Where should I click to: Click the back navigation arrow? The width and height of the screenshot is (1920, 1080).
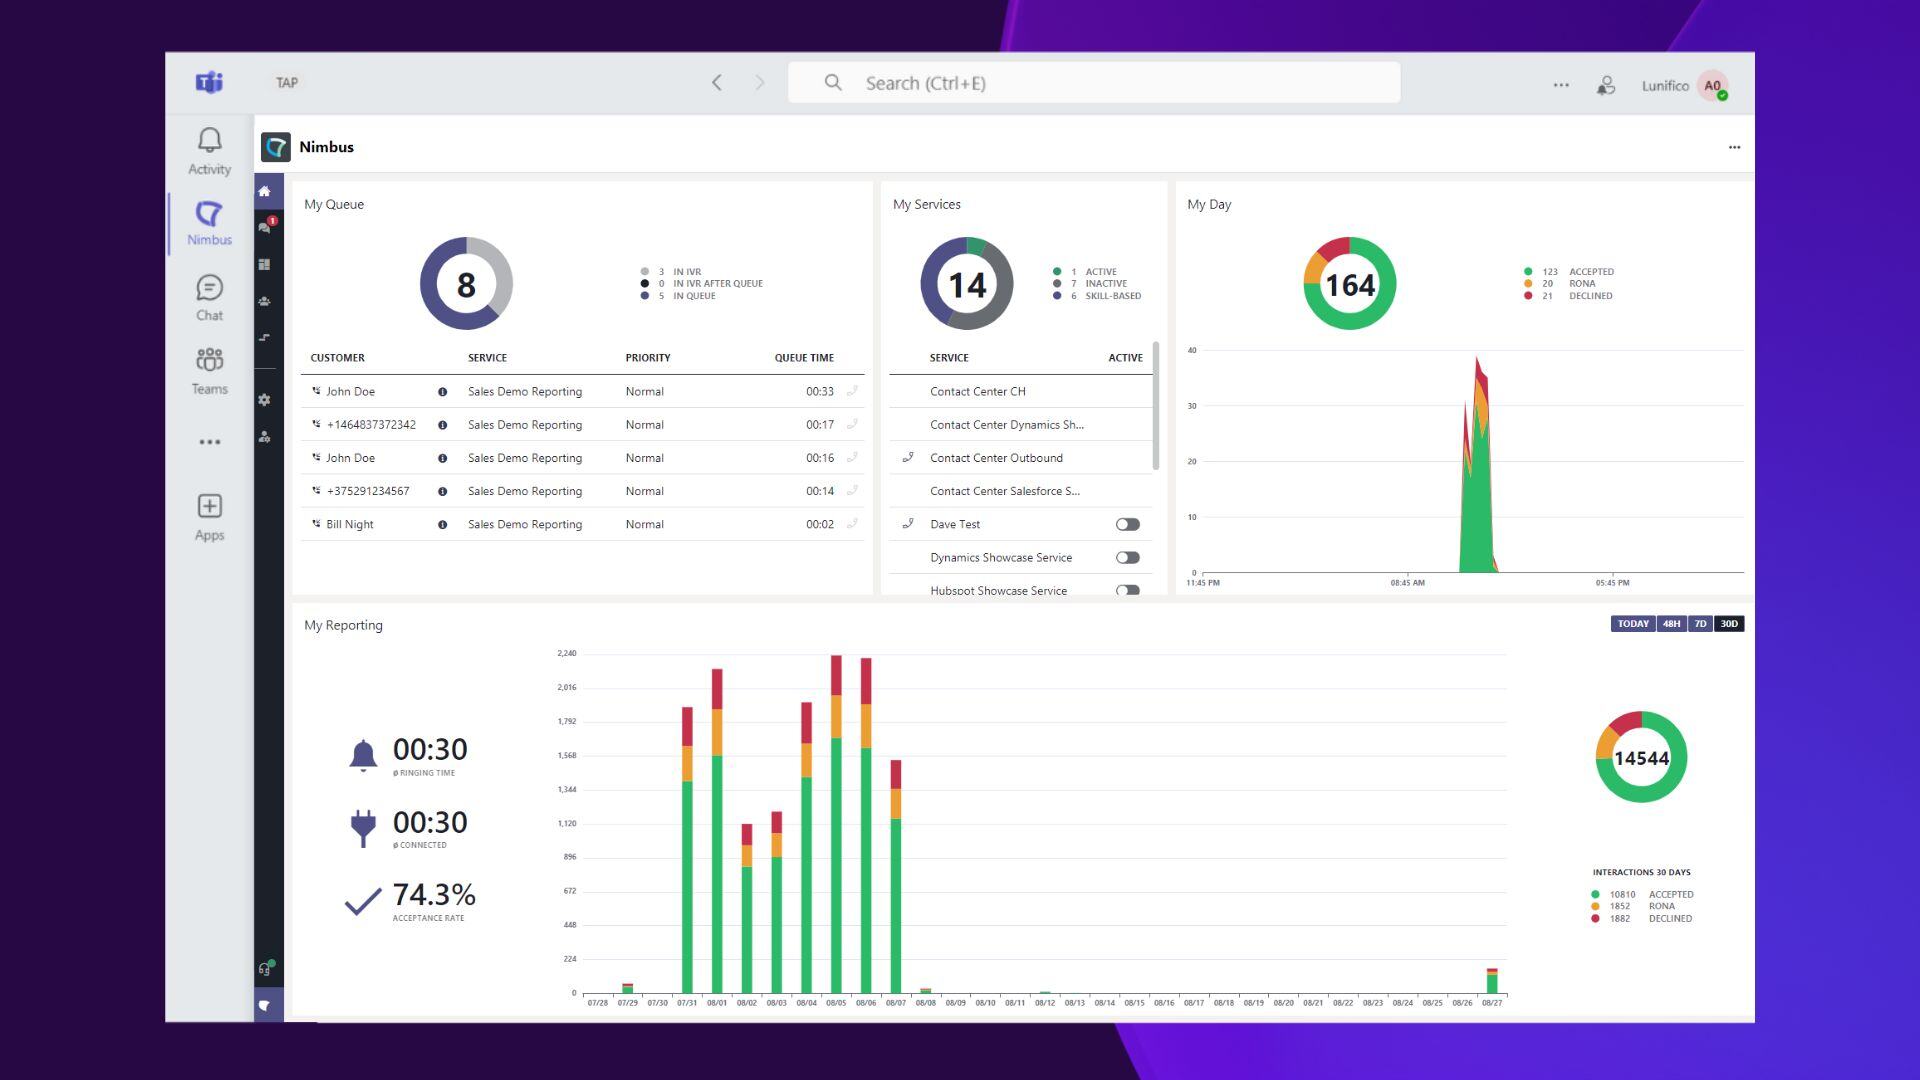pos(717,83)
